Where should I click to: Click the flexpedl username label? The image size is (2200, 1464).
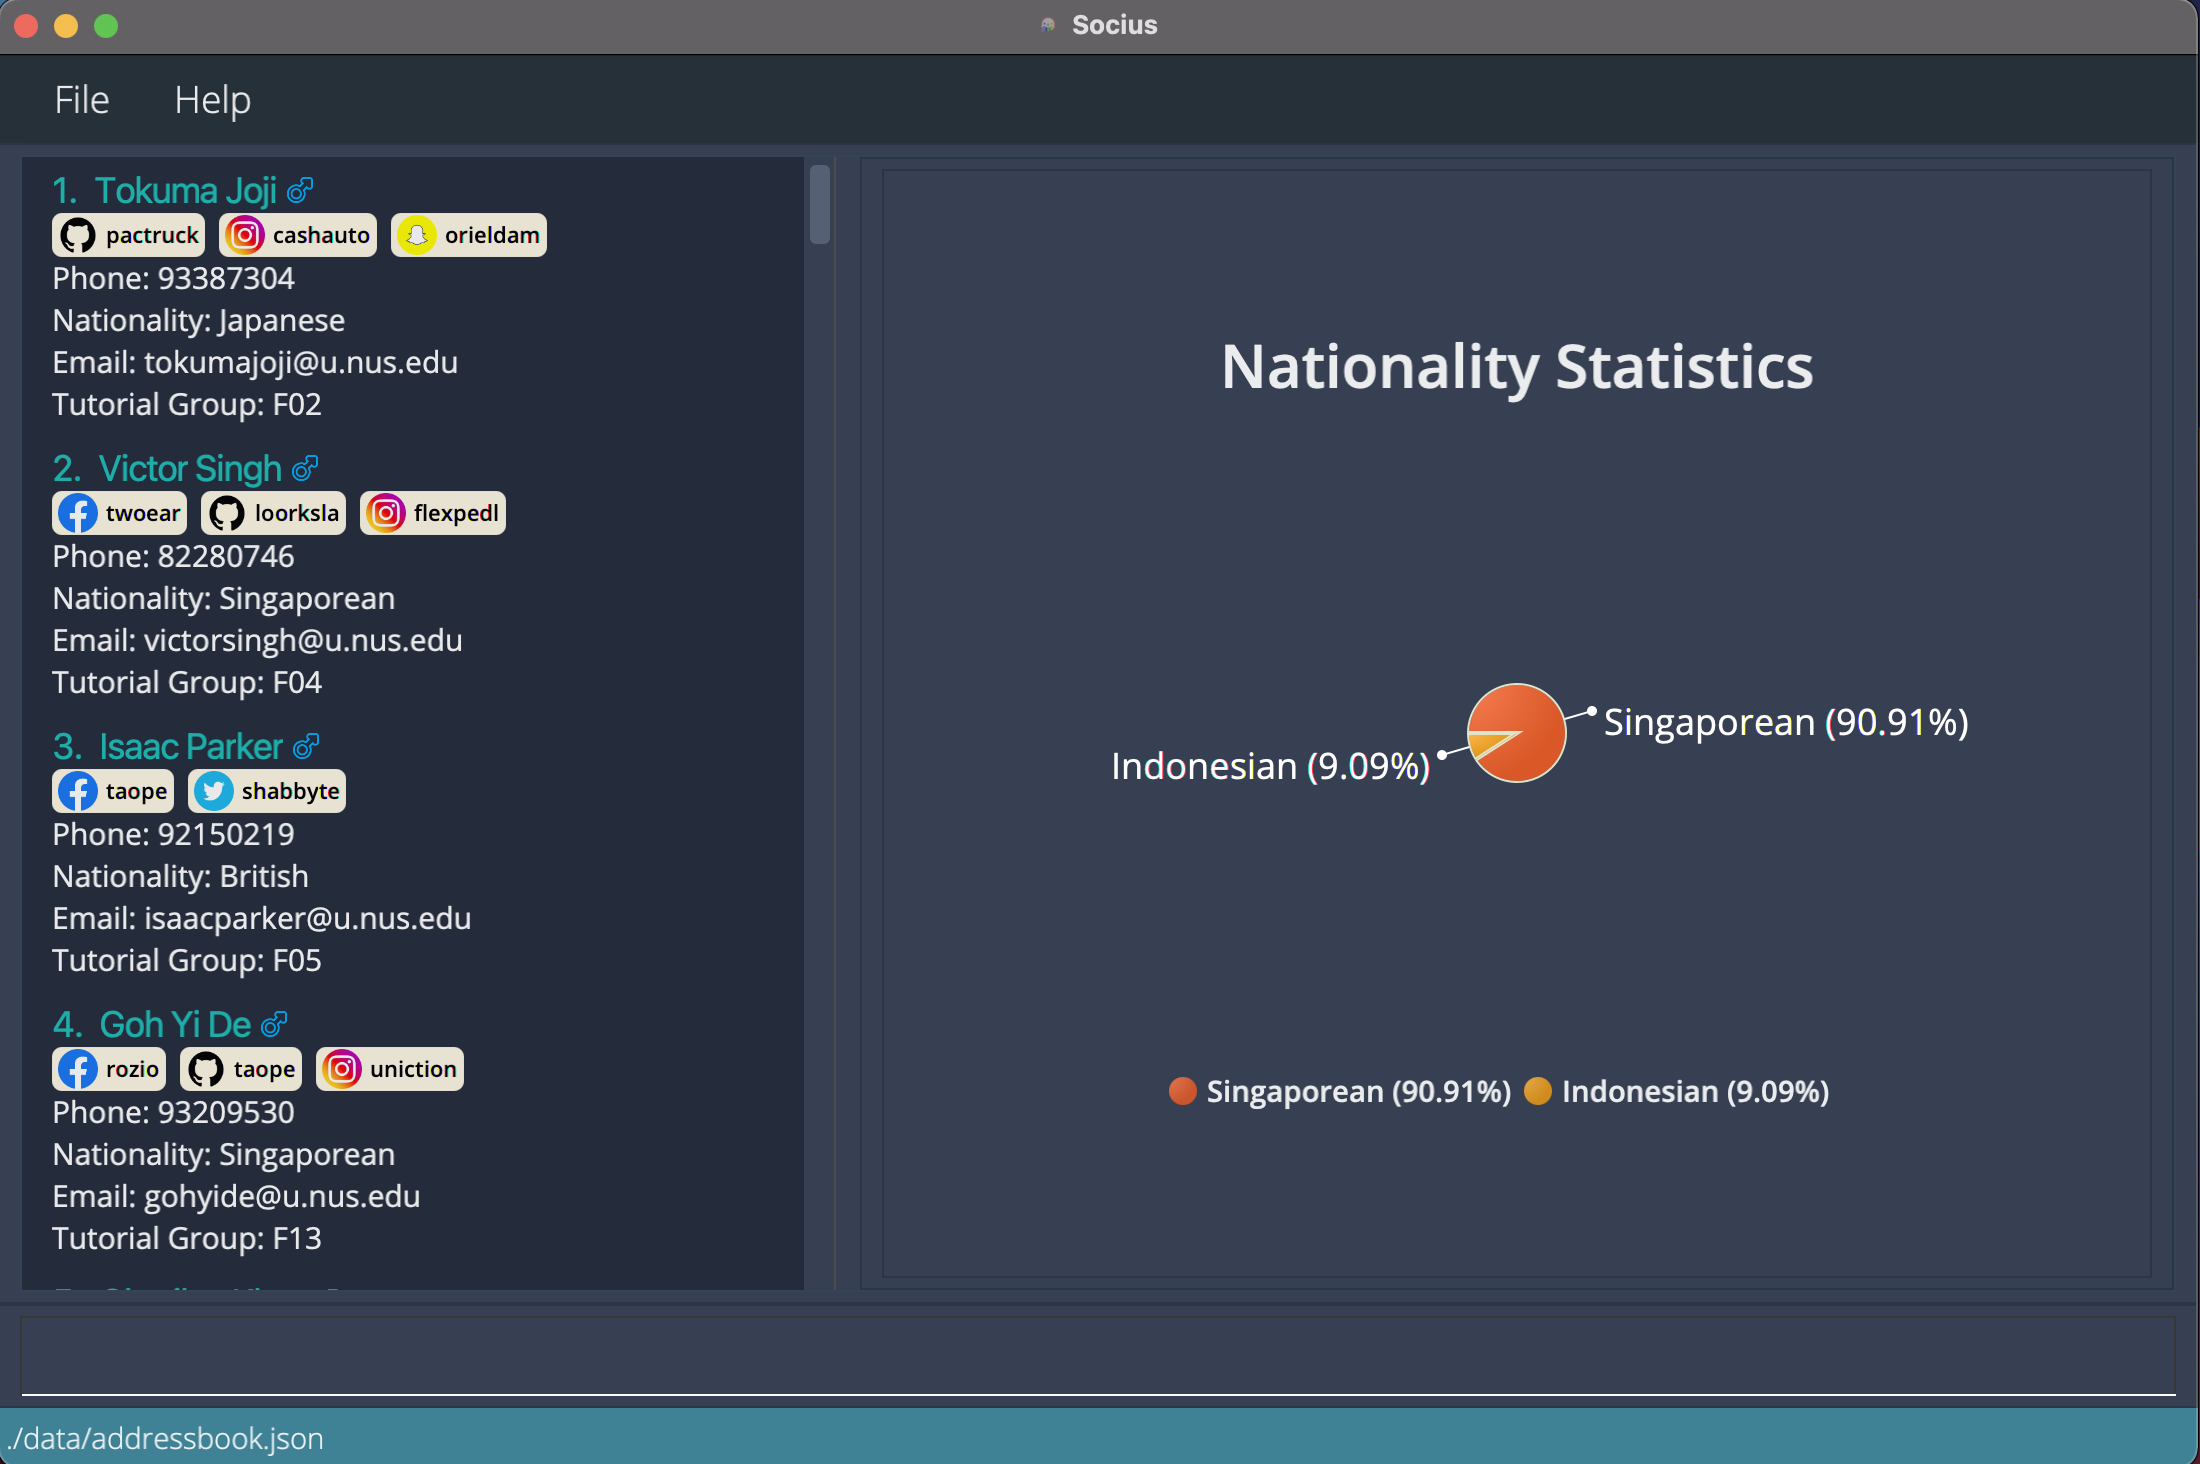[456, 513]
